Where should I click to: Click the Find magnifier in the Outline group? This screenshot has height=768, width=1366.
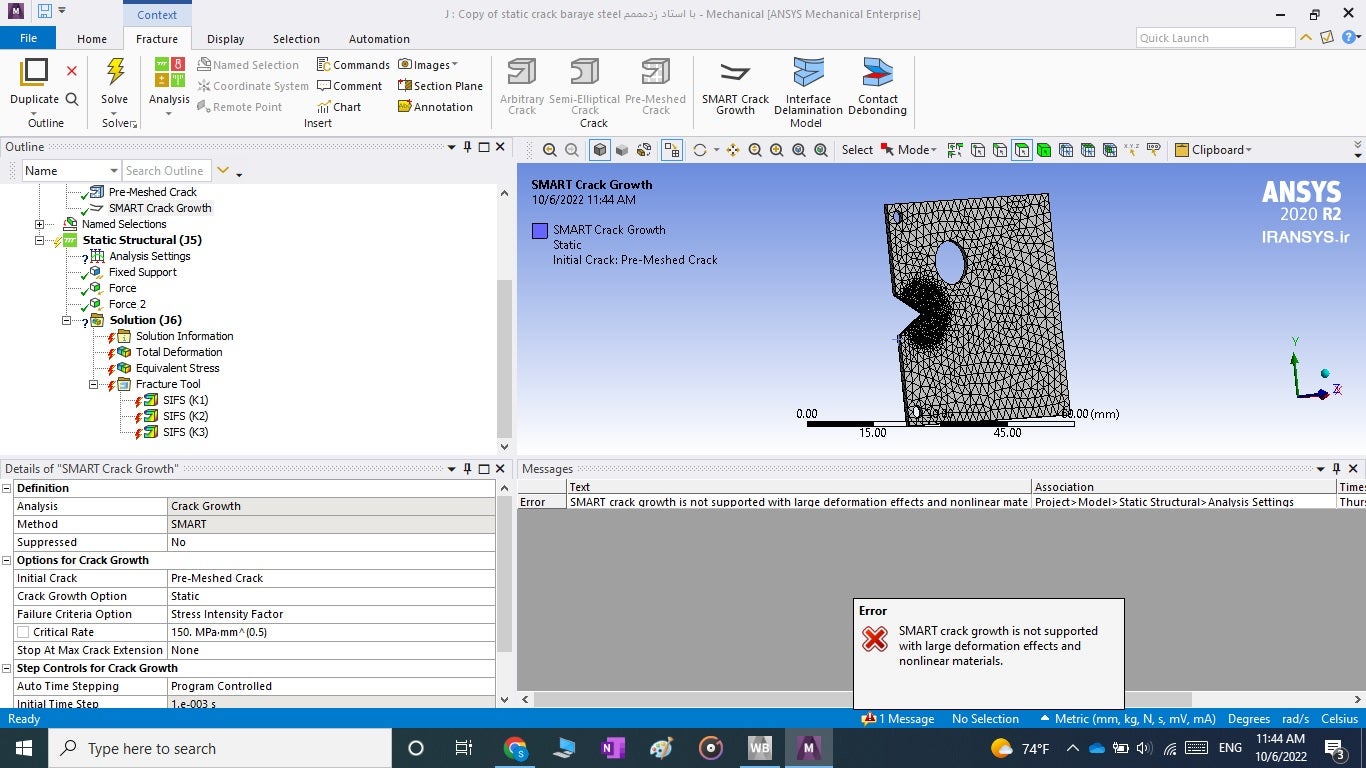point(72,99)
